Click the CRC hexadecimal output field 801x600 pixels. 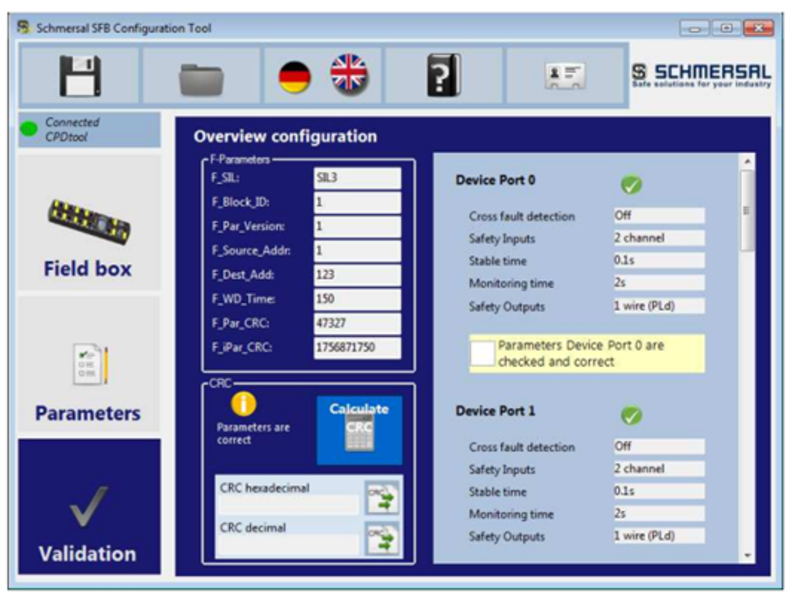click(x=289, y=505)
